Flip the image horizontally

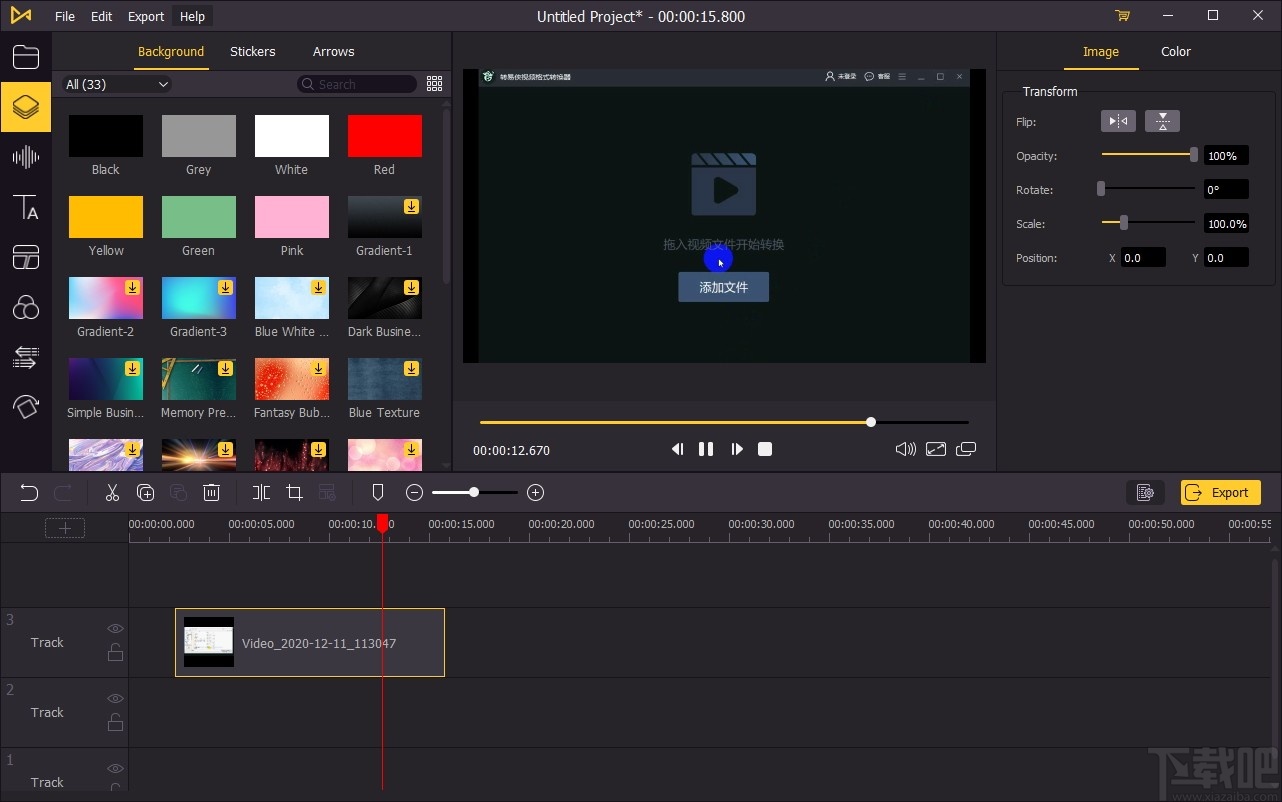[x=1117, y=120]
